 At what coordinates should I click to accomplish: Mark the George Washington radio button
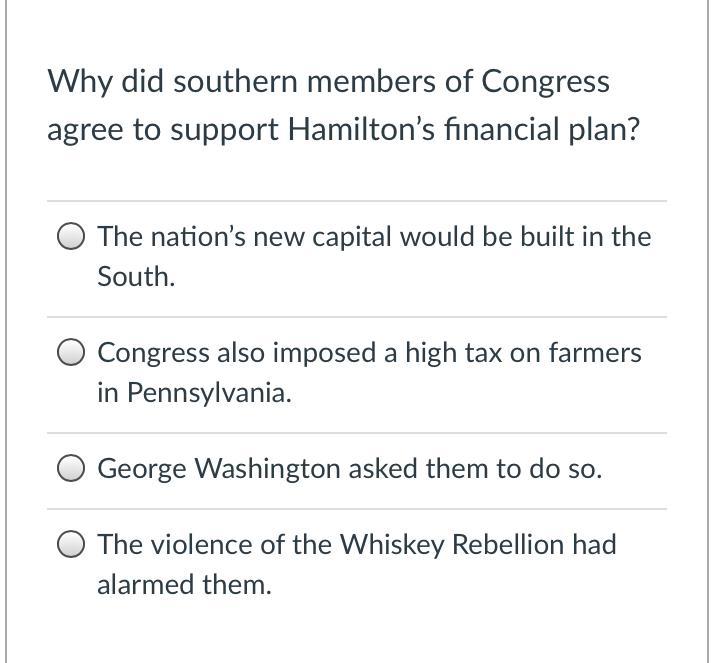pyautogui.click(x=71, y=469)
